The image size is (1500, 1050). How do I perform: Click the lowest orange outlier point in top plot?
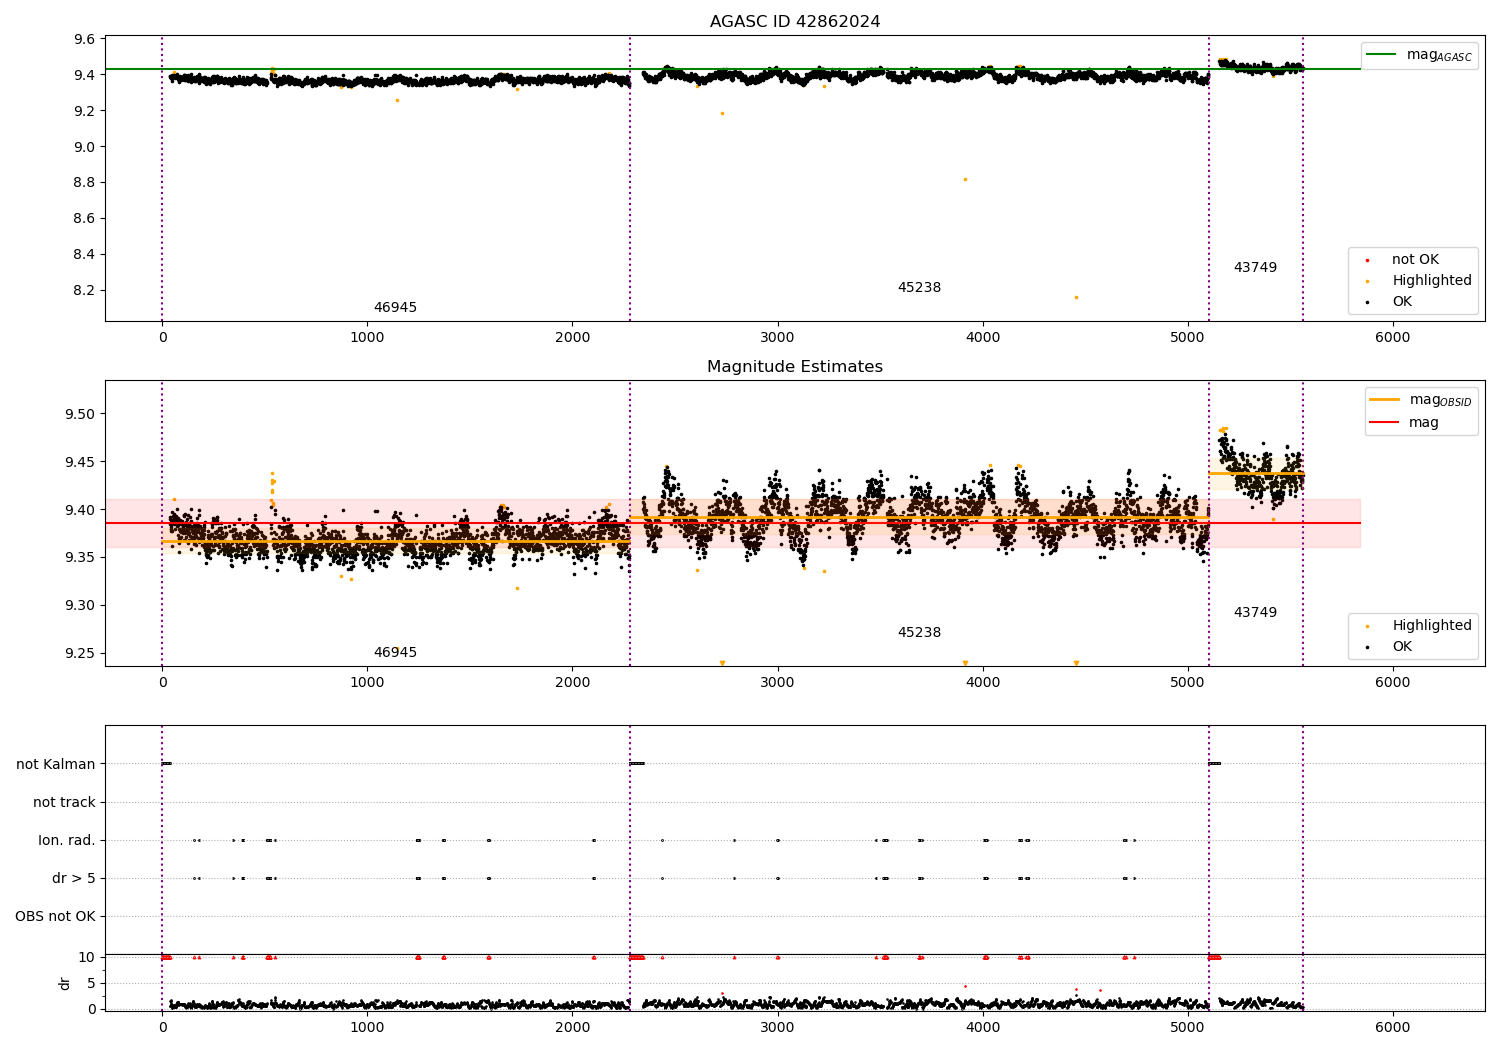pyautogui.click(x=1076, y=297)
